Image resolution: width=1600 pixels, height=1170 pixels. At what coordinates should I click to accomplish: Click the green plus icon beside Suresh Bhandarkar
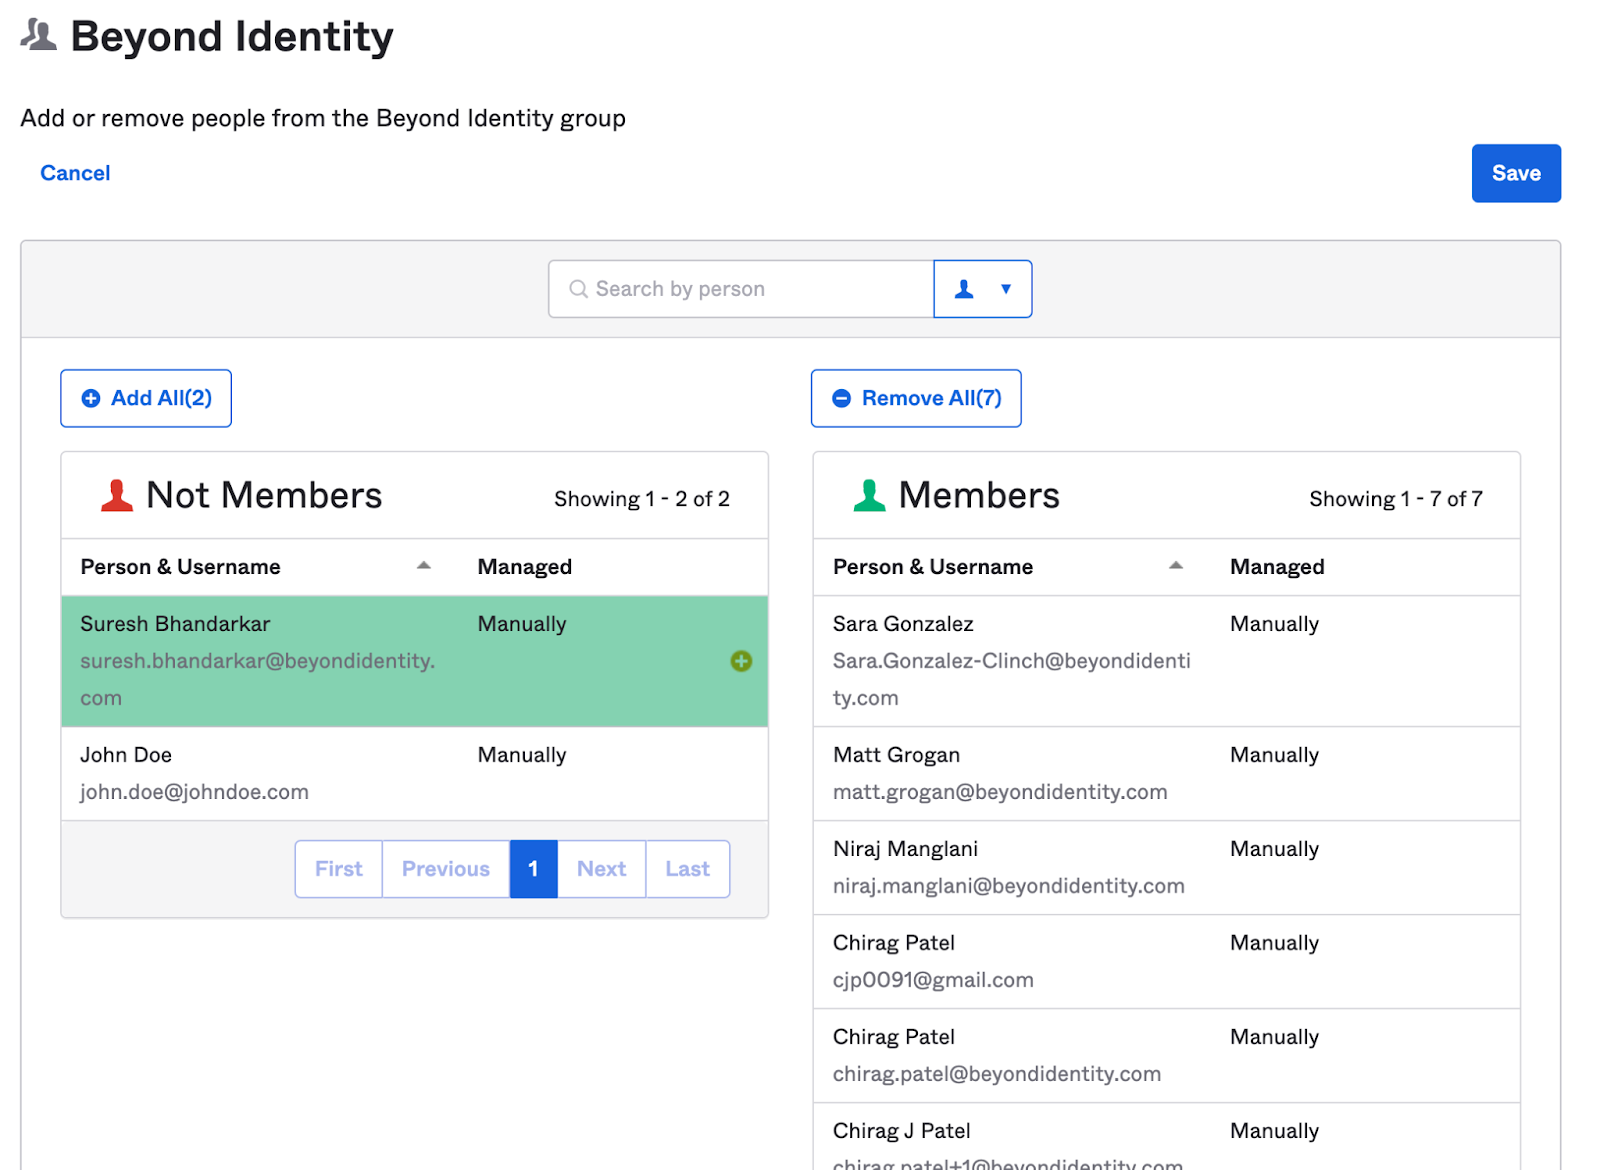[x=740, y=661]
